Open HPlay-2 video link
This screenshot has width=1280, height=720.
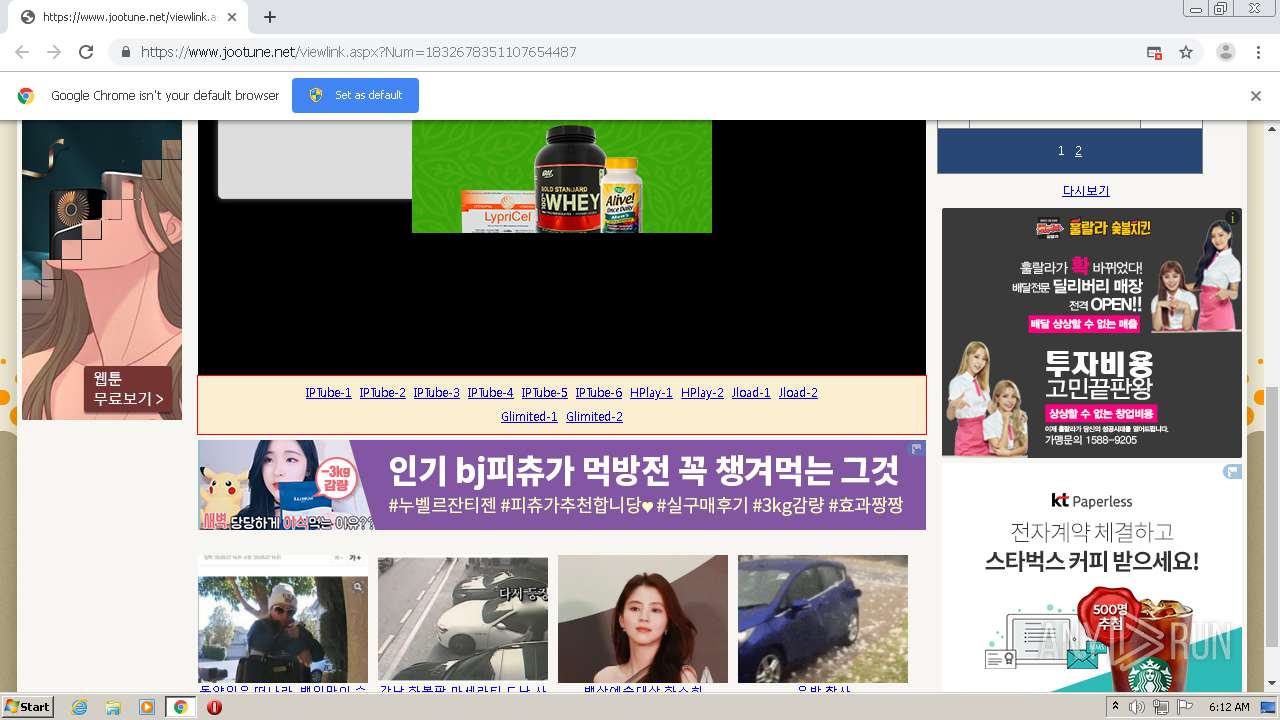tap(702, 393)
